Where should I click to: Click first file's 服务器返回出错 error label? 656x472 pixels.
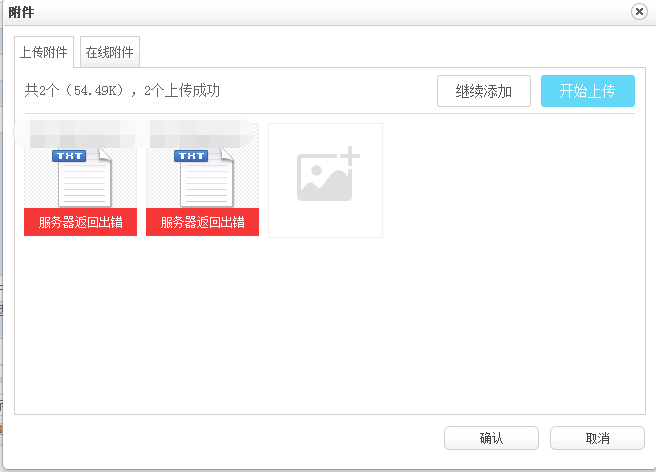pyautogui.click(x=80, y=222)
